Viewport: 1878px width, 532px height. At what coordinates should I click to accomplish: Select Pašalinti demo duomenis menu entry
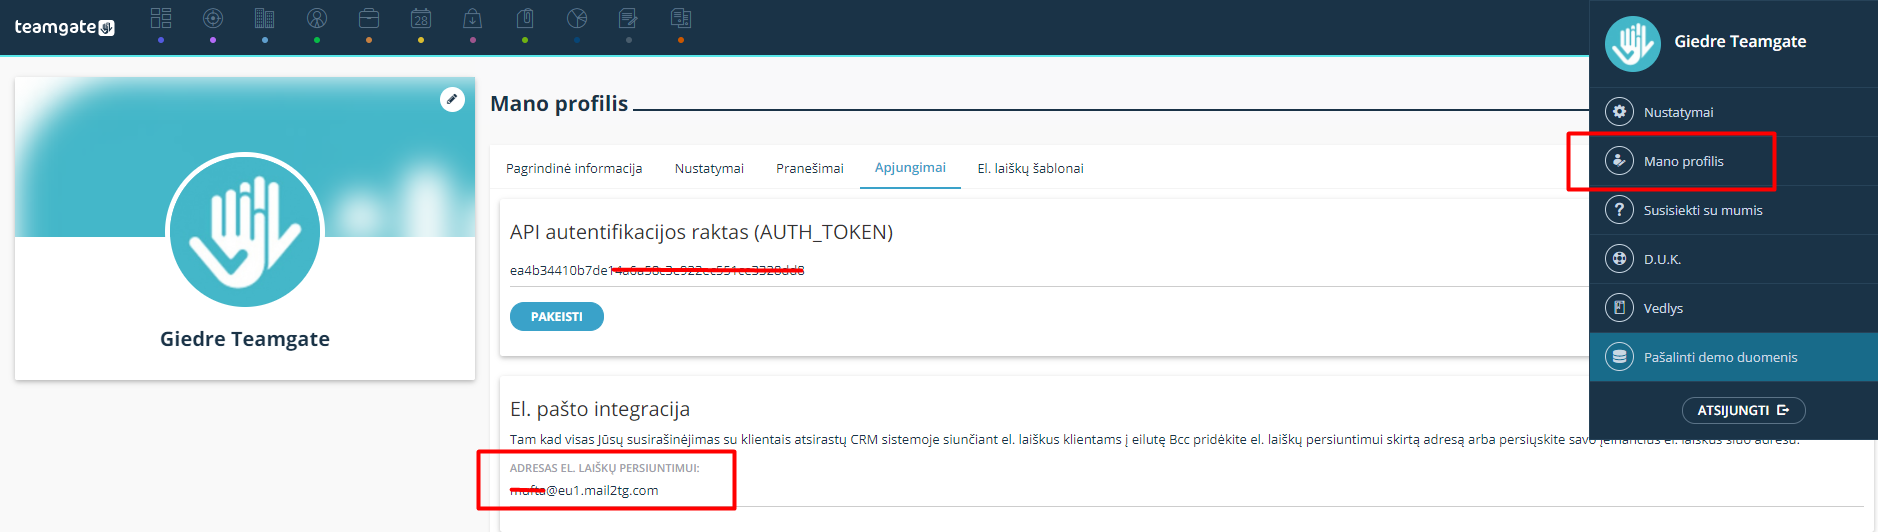pos(1733,357)
